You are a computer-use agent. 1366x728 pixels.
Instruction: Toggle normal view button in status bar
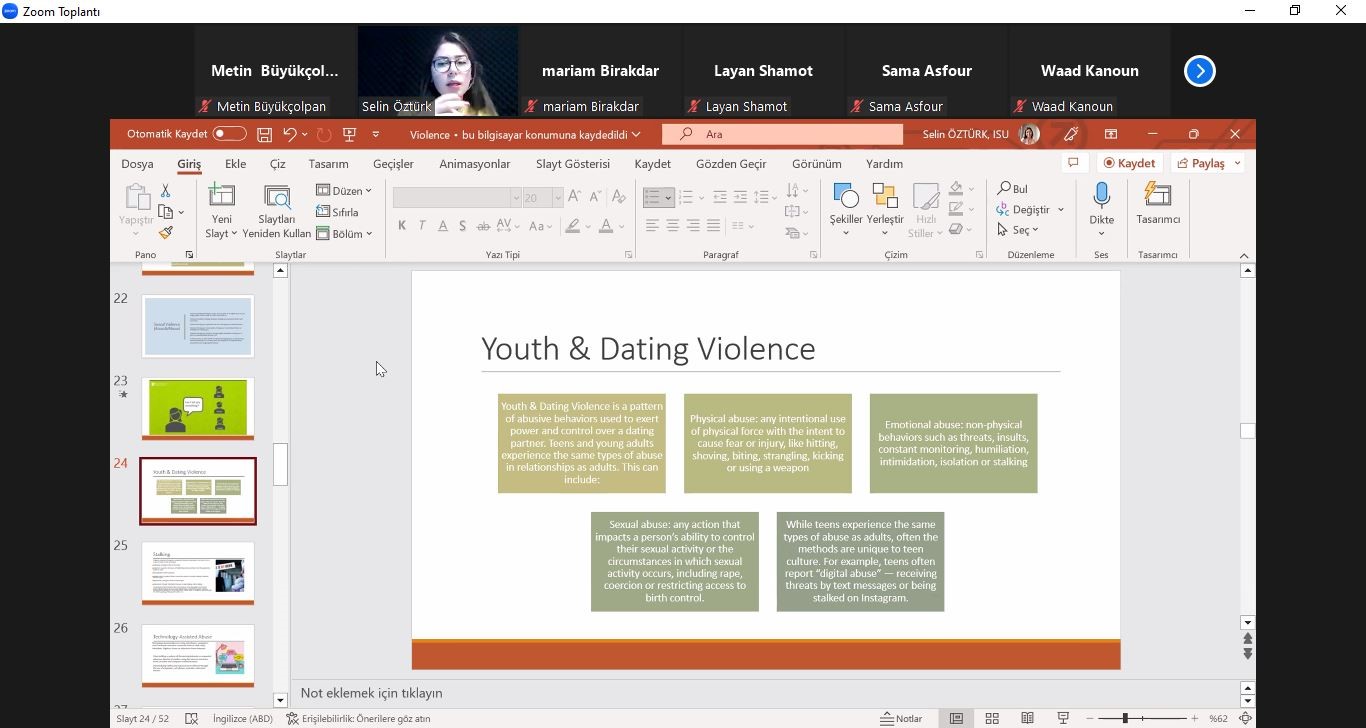[956, 718]
